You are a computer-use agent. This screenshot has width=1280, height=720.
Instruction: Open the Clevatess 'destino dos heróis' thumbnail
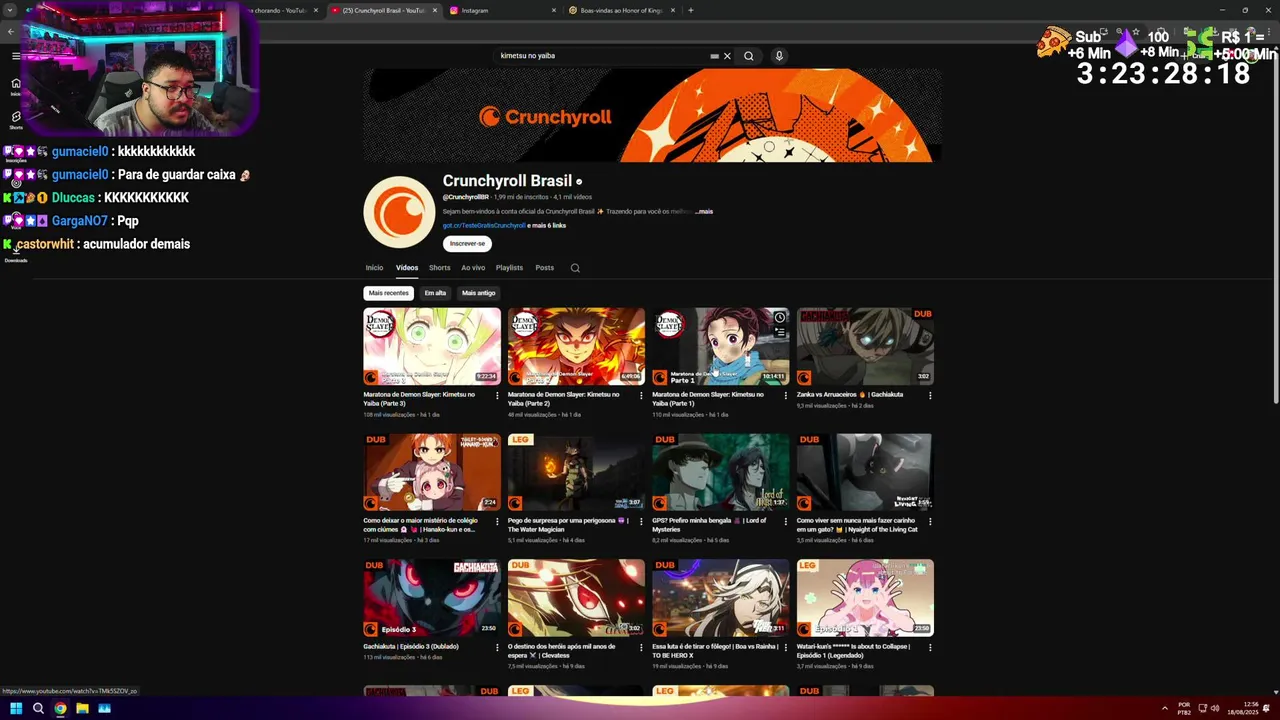[x=576, y=598]
